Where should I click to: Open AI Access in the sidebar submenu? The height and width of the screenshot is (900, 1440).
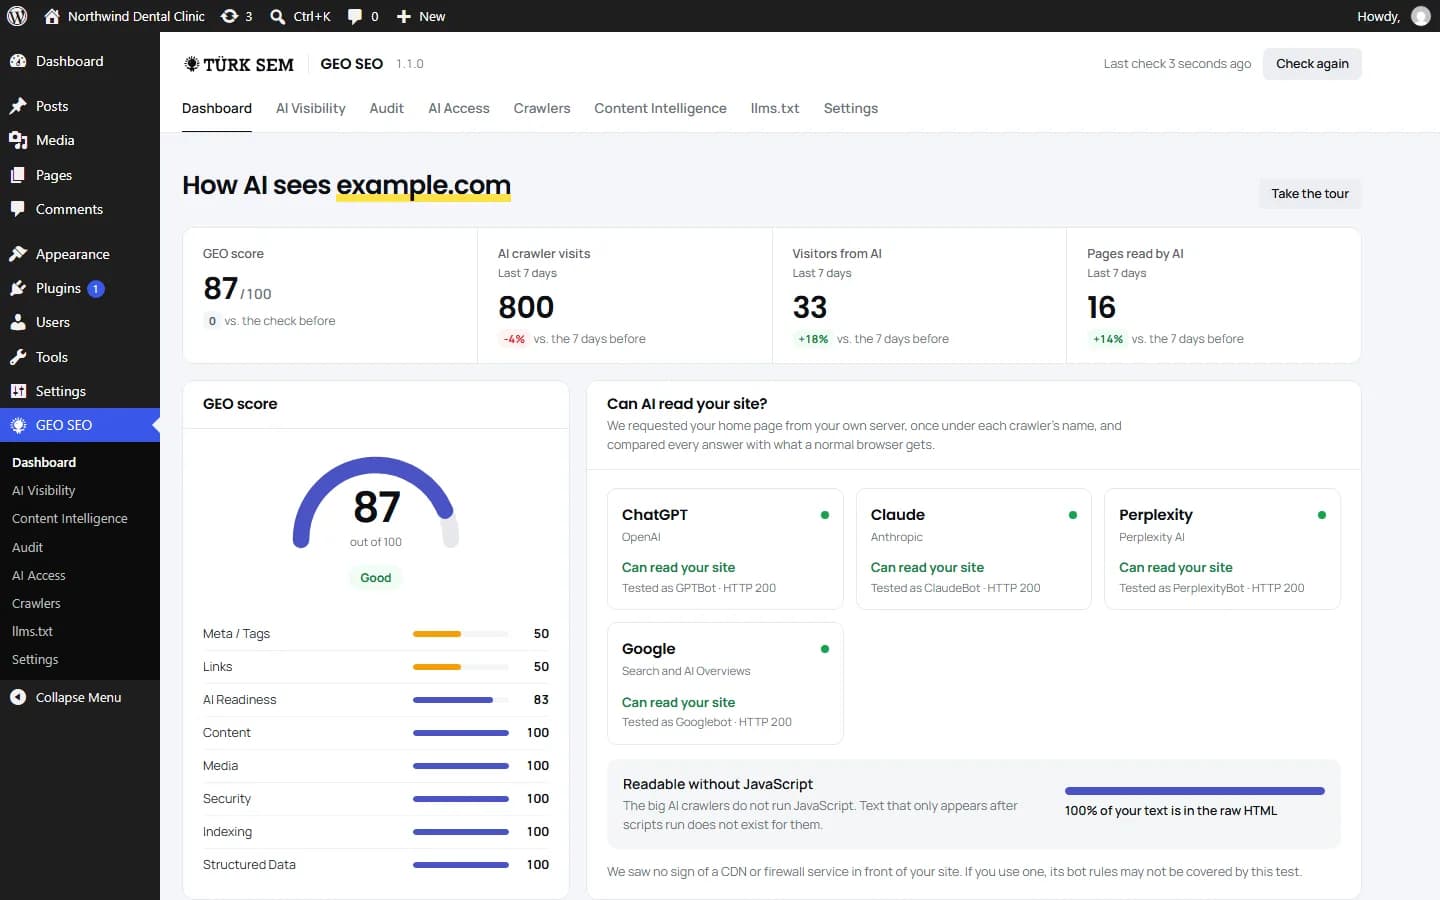click(39, 575)
